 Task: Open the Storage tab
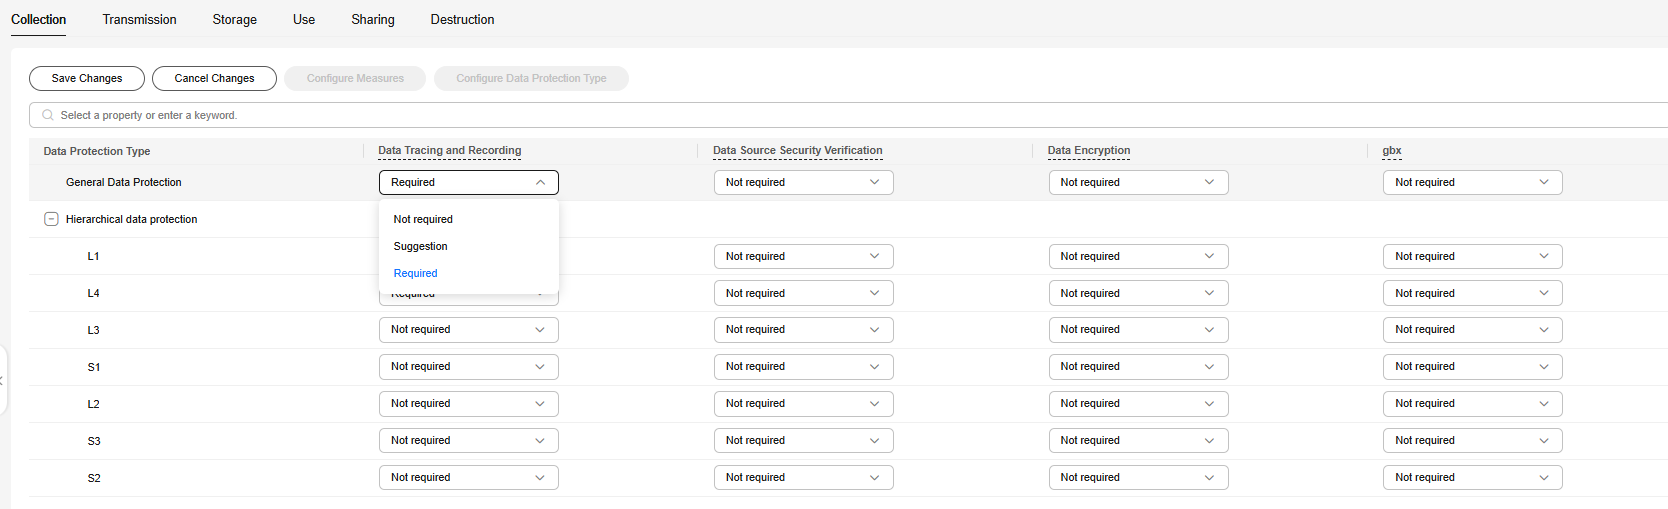tap(234, 19)
